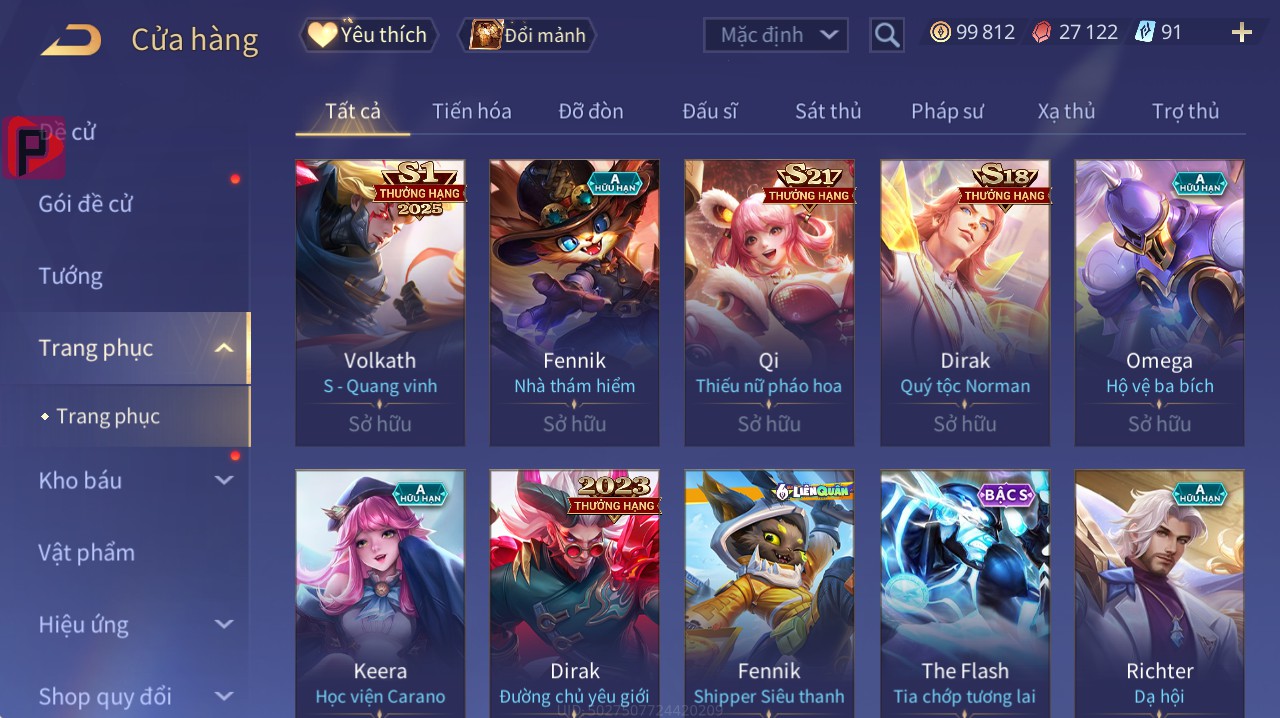1280x718 pixels.
Task: Switch to the Sát thủ tab
Action: [828, 111]
